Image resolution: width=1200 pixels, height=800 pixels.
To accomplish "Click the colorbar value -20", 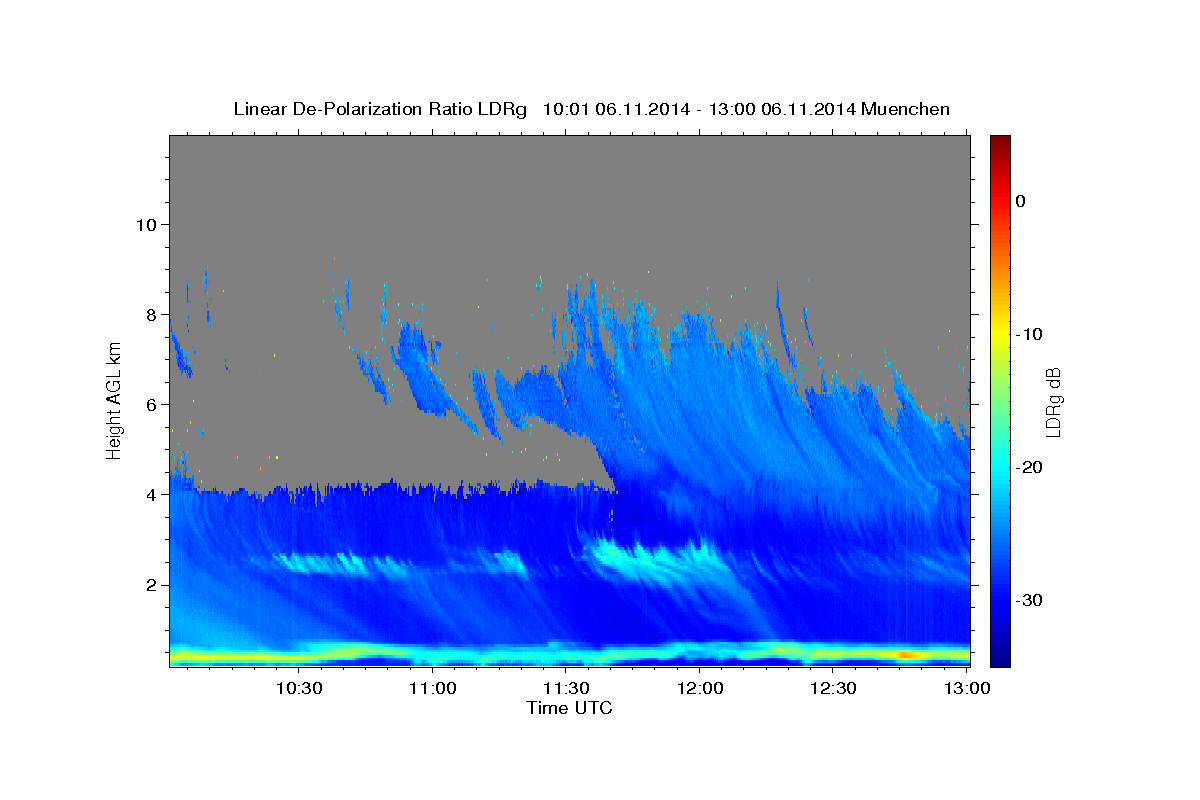I will [x=1030, y=467].
